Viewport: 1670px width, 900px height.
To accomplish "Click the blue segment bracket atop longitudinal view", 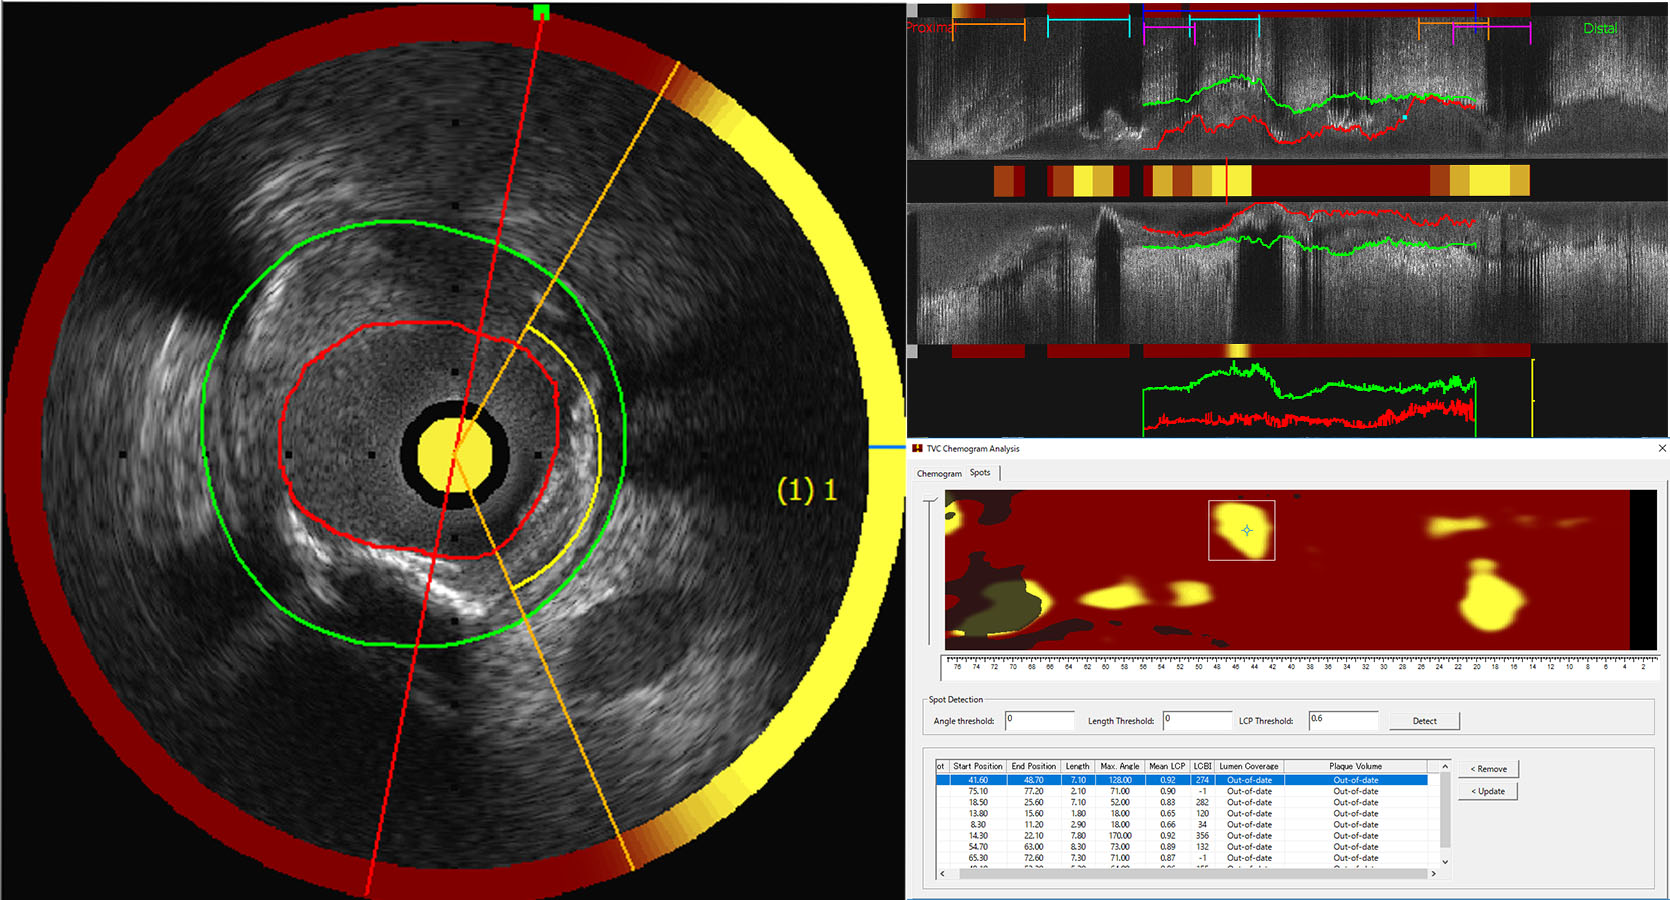I will tap(1309, 10).
